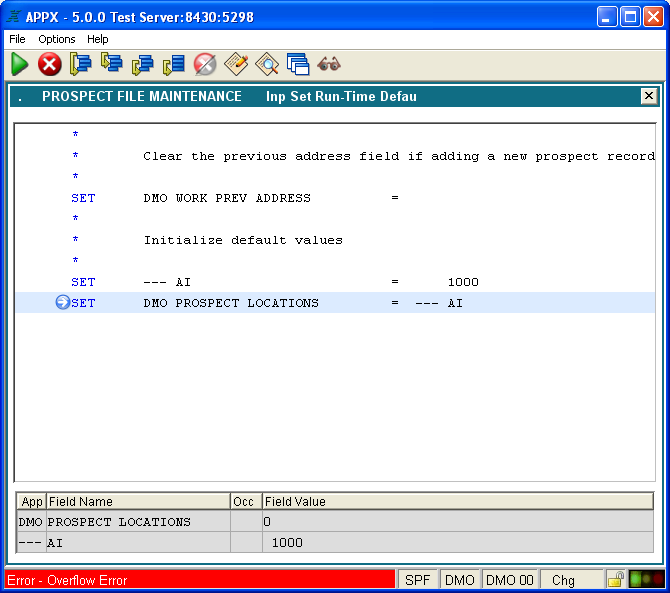Open the Options menu
Image resolution: width=670 pixels, height=593 pixels.
(57, 39)
